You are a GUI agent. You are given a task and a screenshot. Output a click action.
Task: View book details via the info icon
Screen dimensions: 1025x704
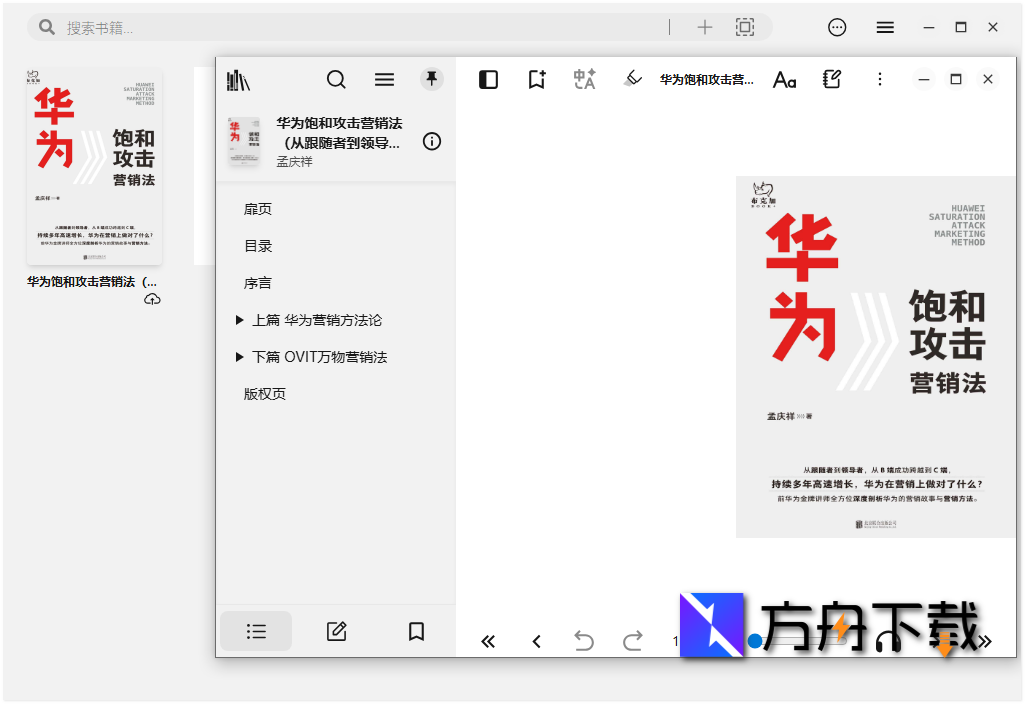tap(431, 141)
